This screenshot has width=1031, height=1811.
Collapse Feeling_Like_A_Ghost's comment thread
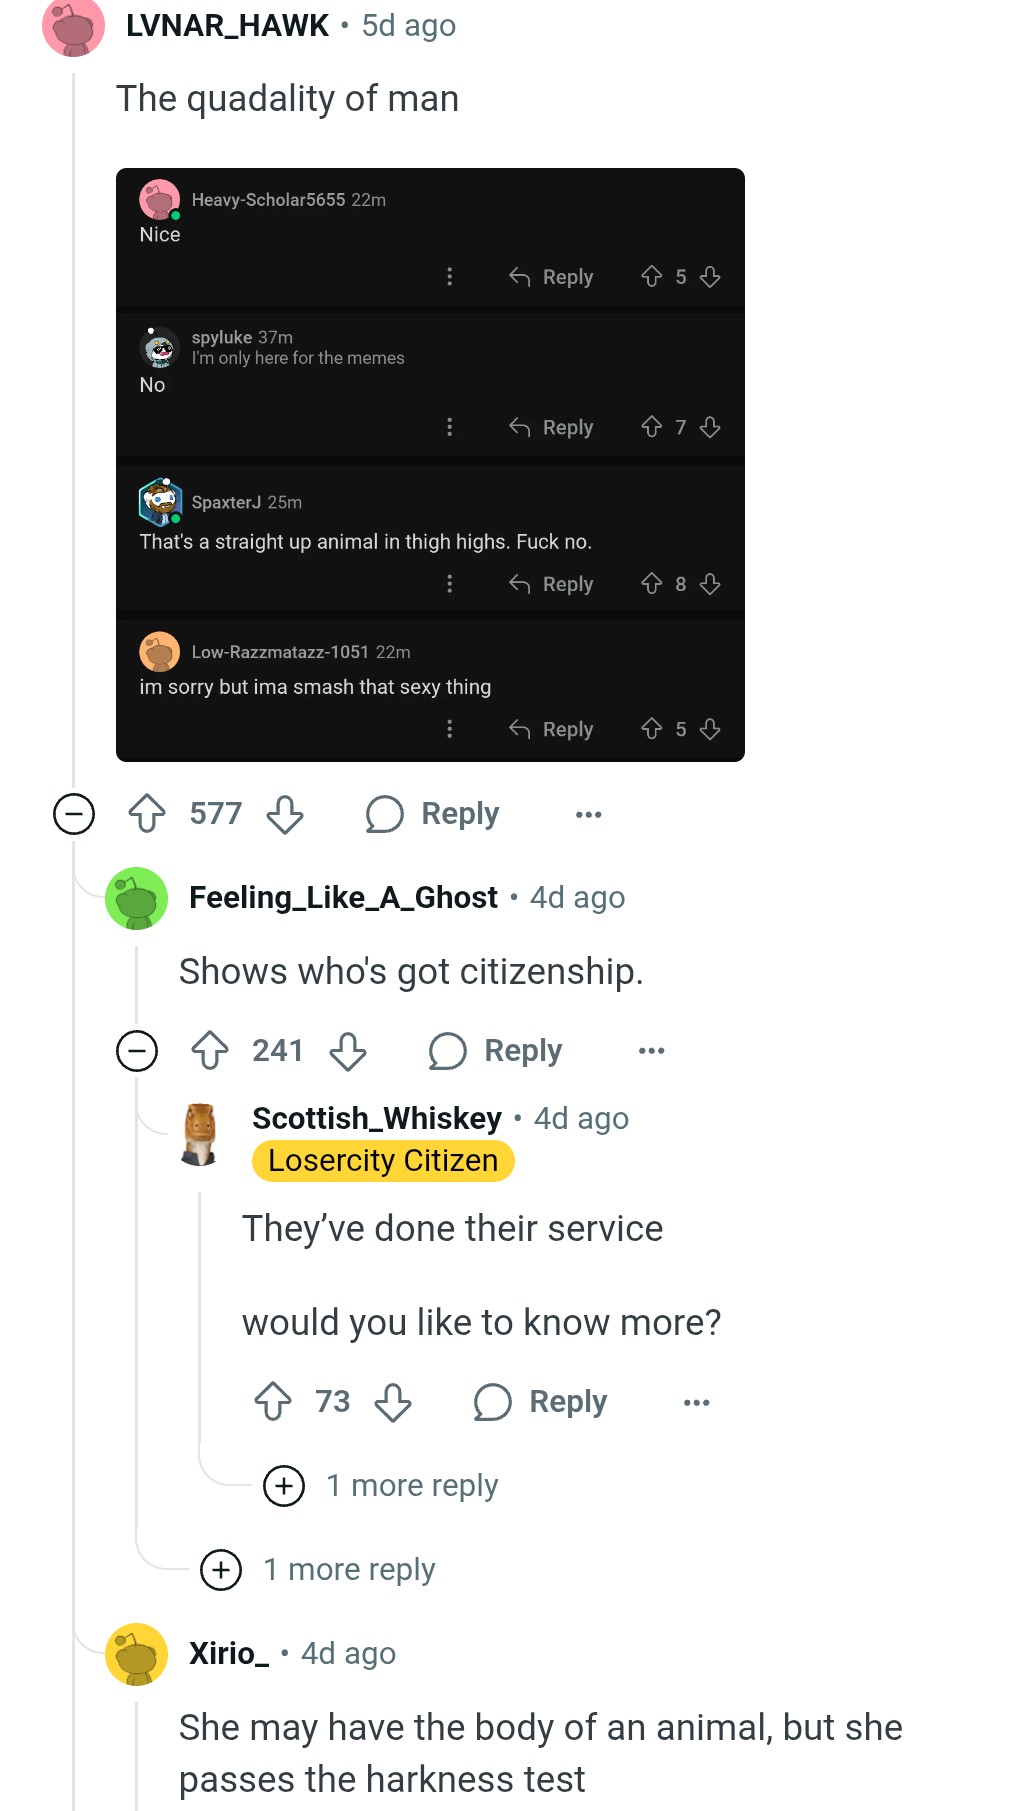137,1051
